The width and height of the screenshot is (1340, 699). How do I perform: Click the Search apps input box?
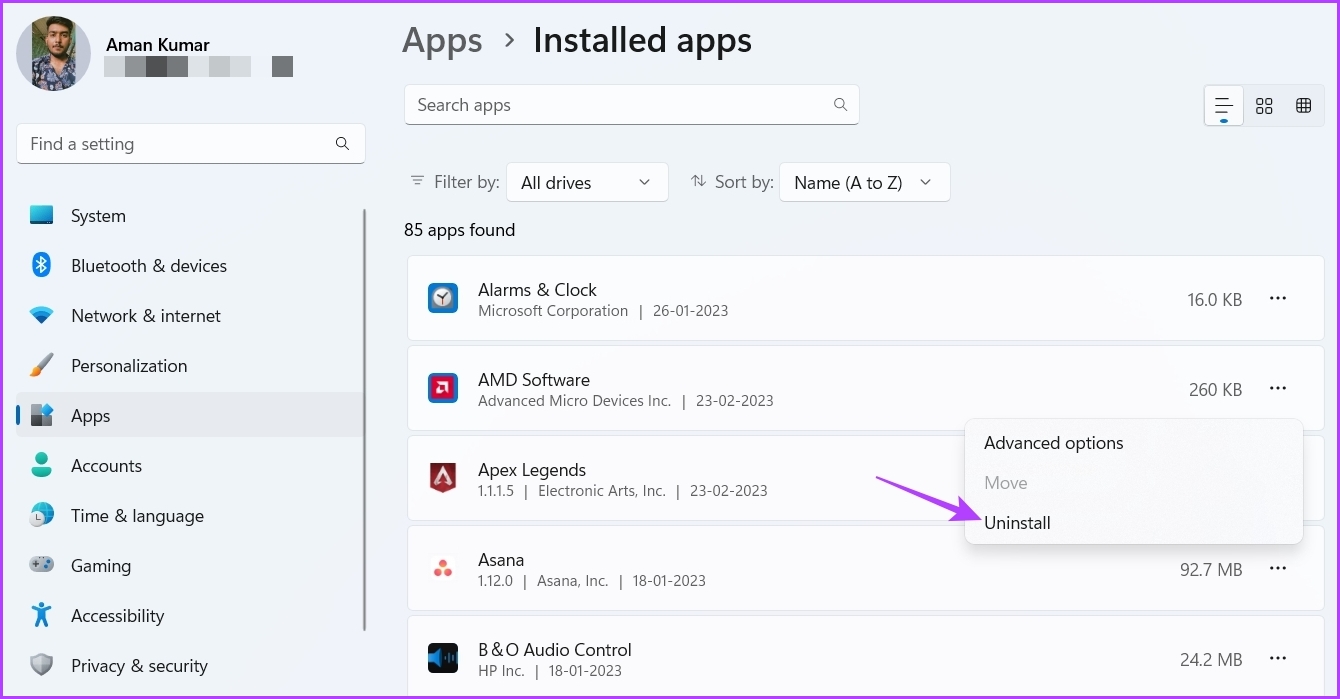coord(620,105)
